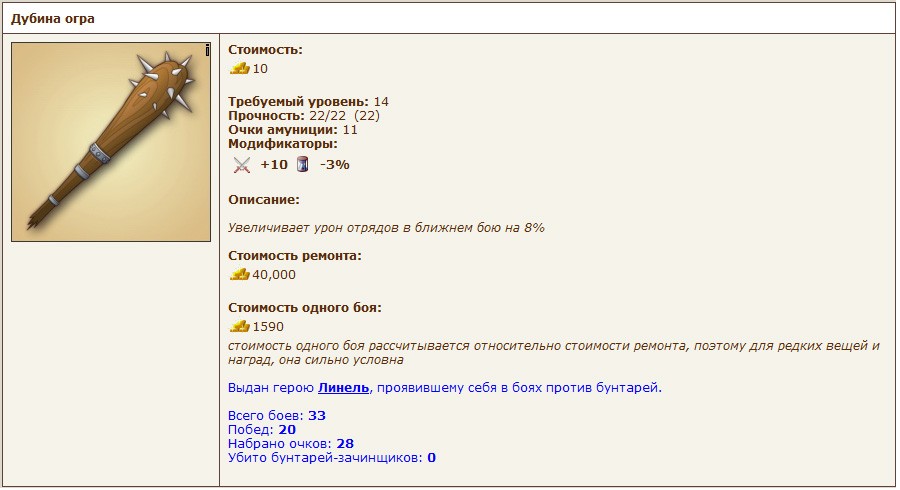
Task: Click gold icon beside repair cost 40,000
Action: tap(239, 274)
